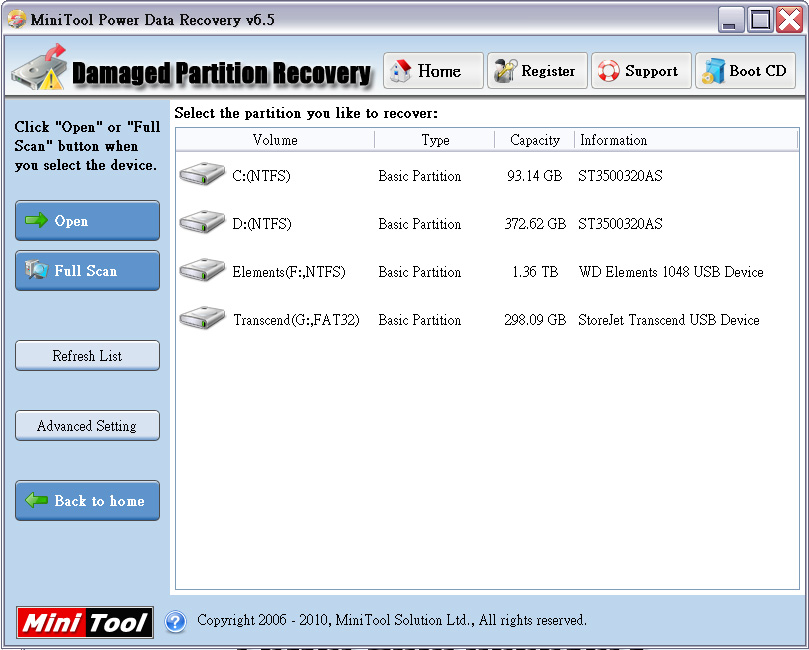Click the Elements(F:,NTFS) drive icon
Viewport: 809px width, 650px height.
coord(202,270)
